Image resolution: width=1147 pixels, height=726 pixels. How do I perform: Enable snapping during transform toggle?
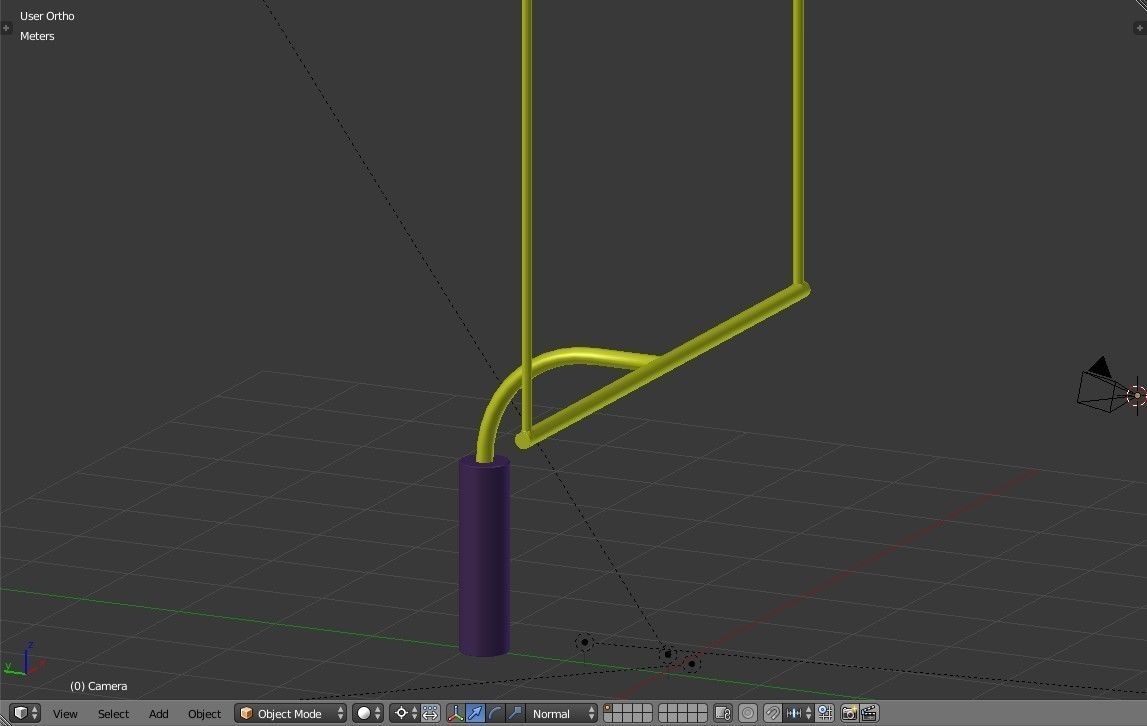(x=773, y=713)
